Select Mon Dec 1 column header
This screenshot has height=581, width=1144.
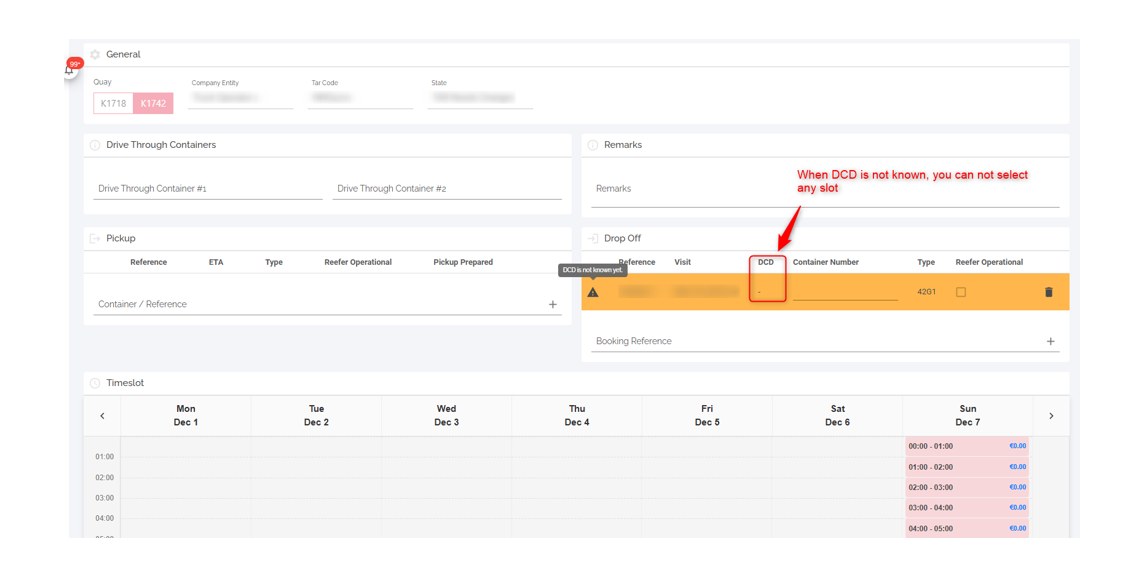tap(186, 416)
